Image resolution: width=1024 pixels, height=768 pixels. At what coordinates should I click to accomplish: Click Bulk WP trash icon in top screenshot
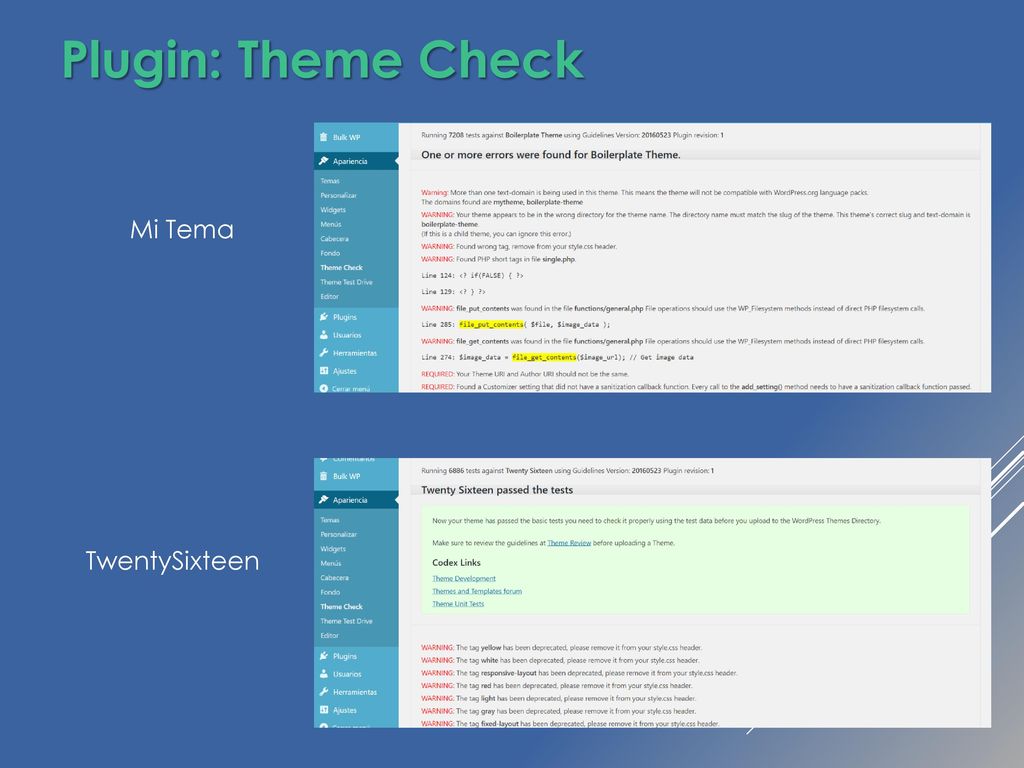coord(323,137)
